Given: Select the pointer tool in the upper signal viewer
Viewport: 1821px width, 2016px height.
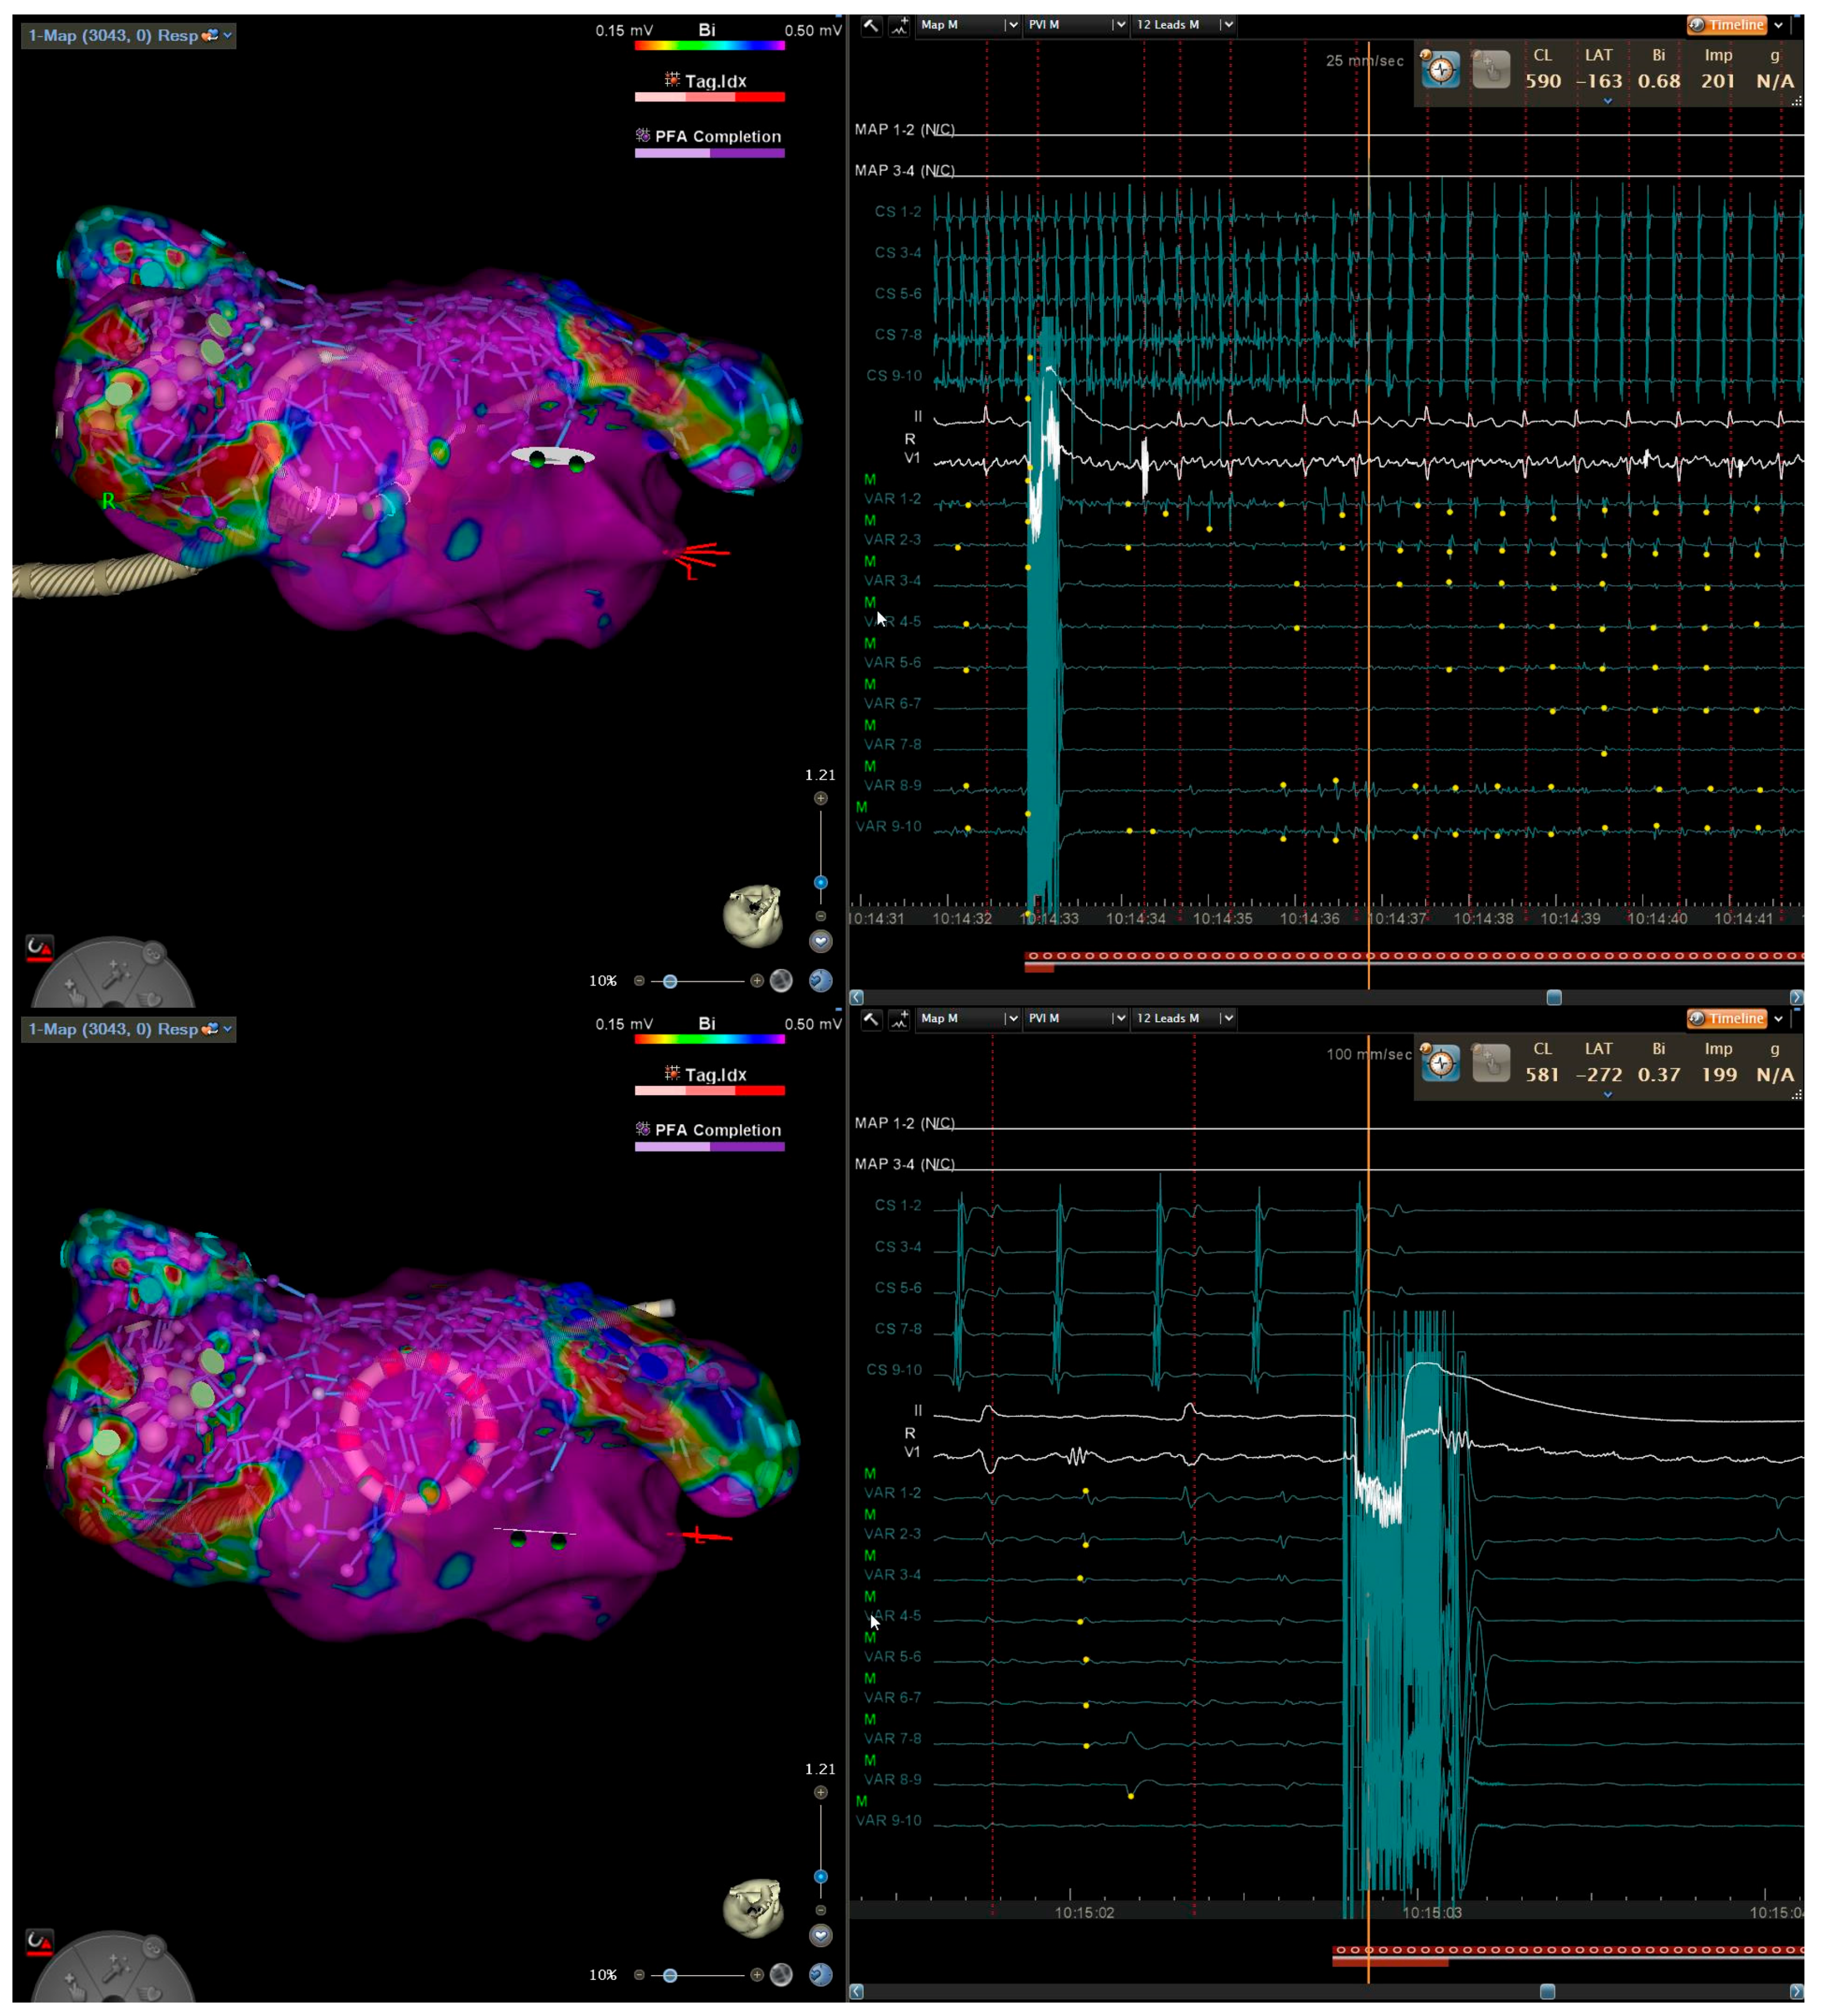Looking at the screenshot, I should point(873,25).
